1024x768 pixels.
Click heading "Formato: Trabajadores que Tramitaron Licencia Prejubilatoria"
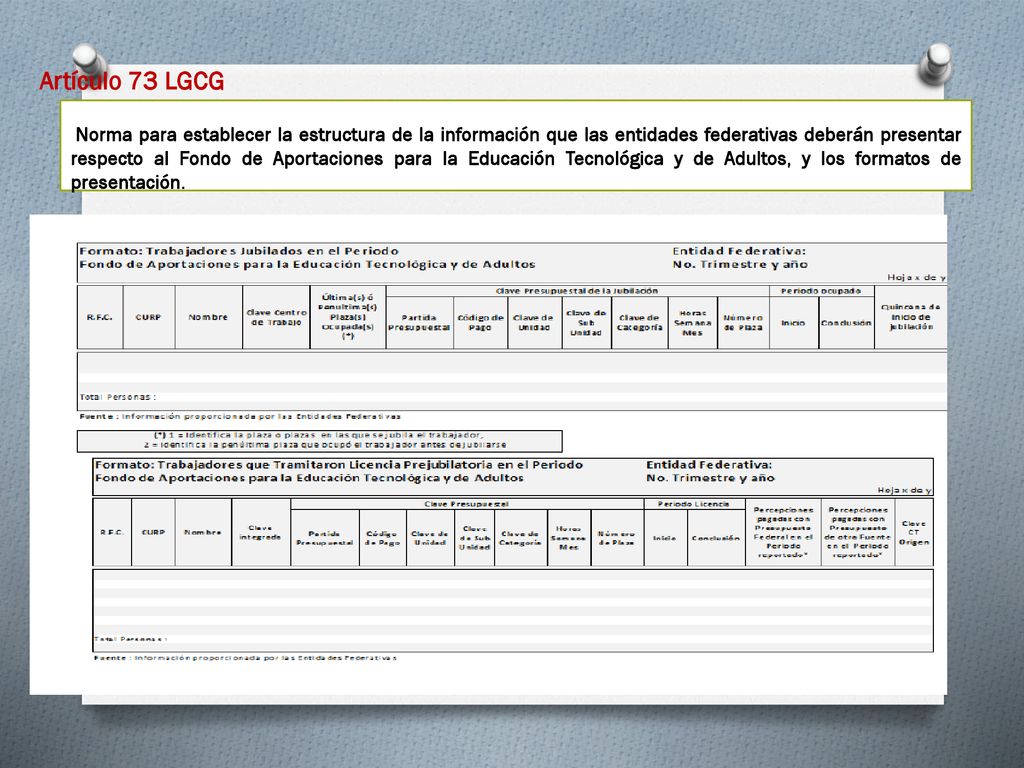pyautogui.click(x=339, y=465)
